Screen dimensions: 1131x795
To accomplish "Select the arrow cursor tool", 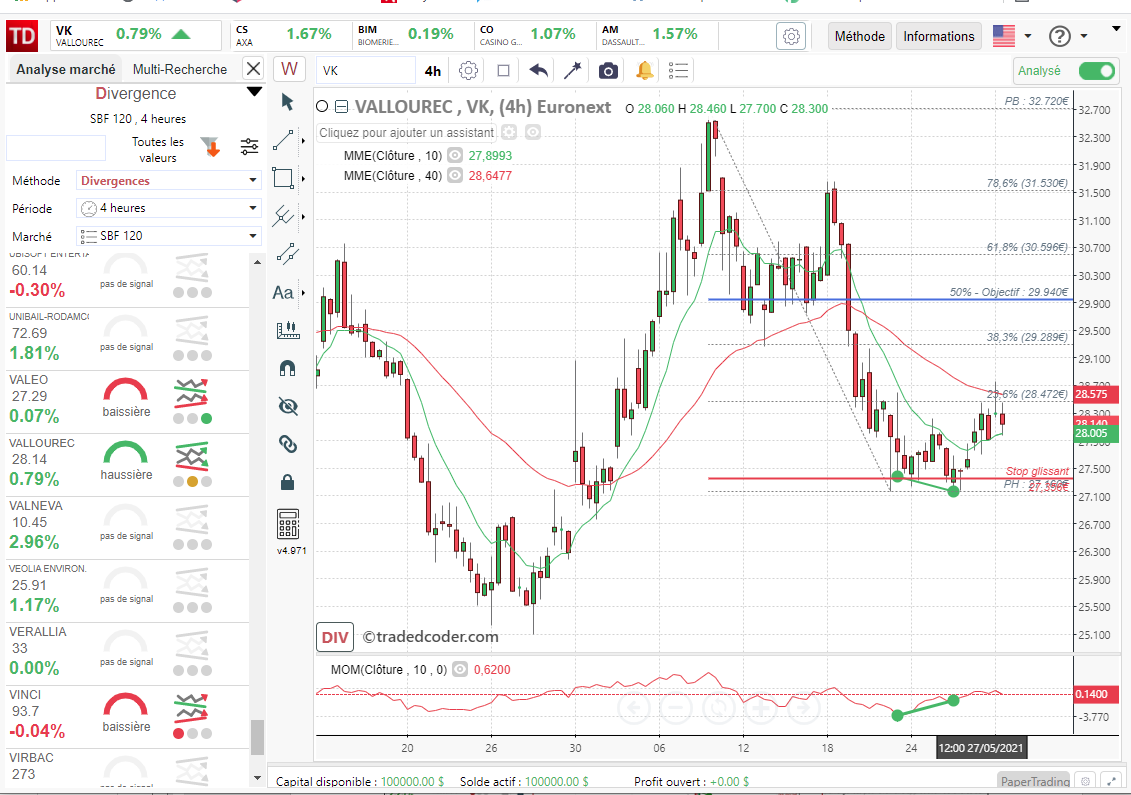I will tap(287, 102).
